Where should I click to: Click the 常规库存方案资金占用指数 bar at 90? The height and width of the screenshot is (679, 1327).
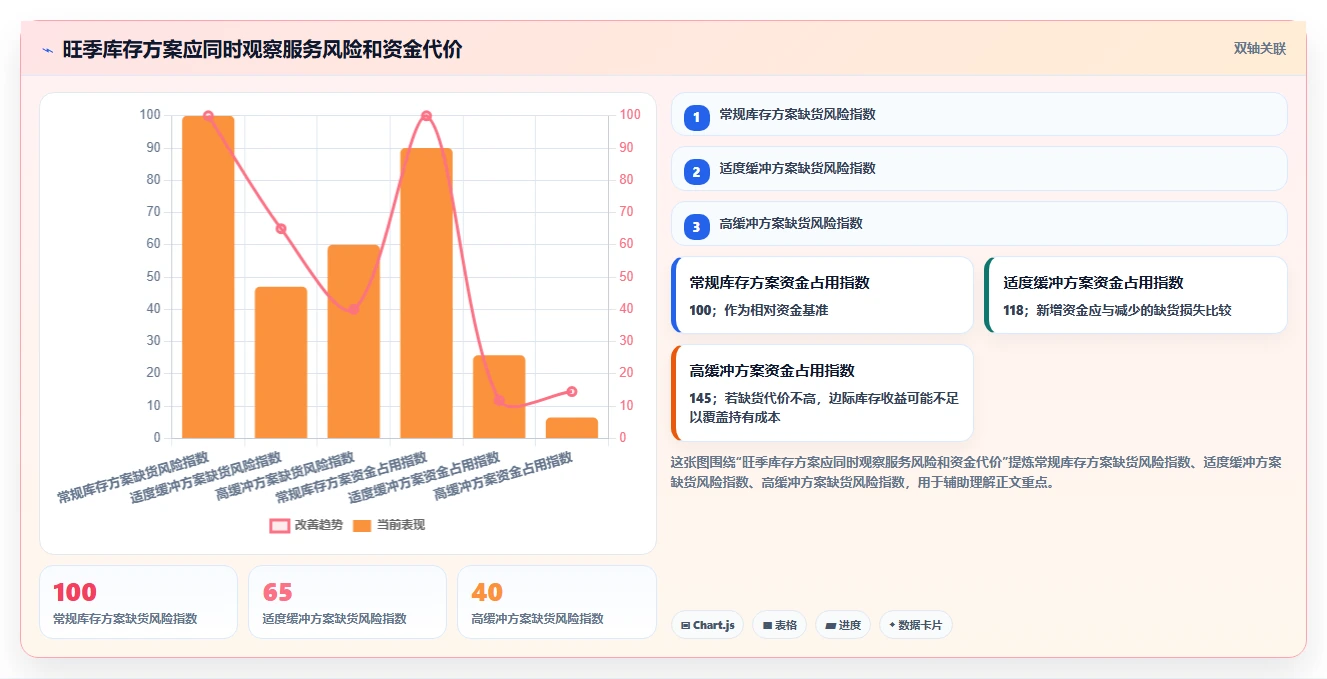[x=426, y=293]
